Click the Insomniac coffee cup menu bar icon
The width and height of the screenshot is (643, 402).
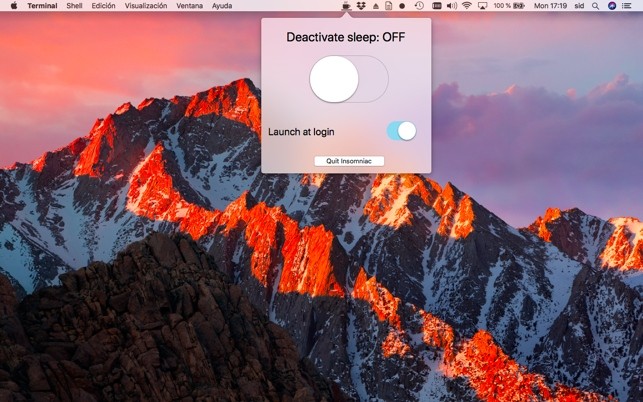click(347, 6)
